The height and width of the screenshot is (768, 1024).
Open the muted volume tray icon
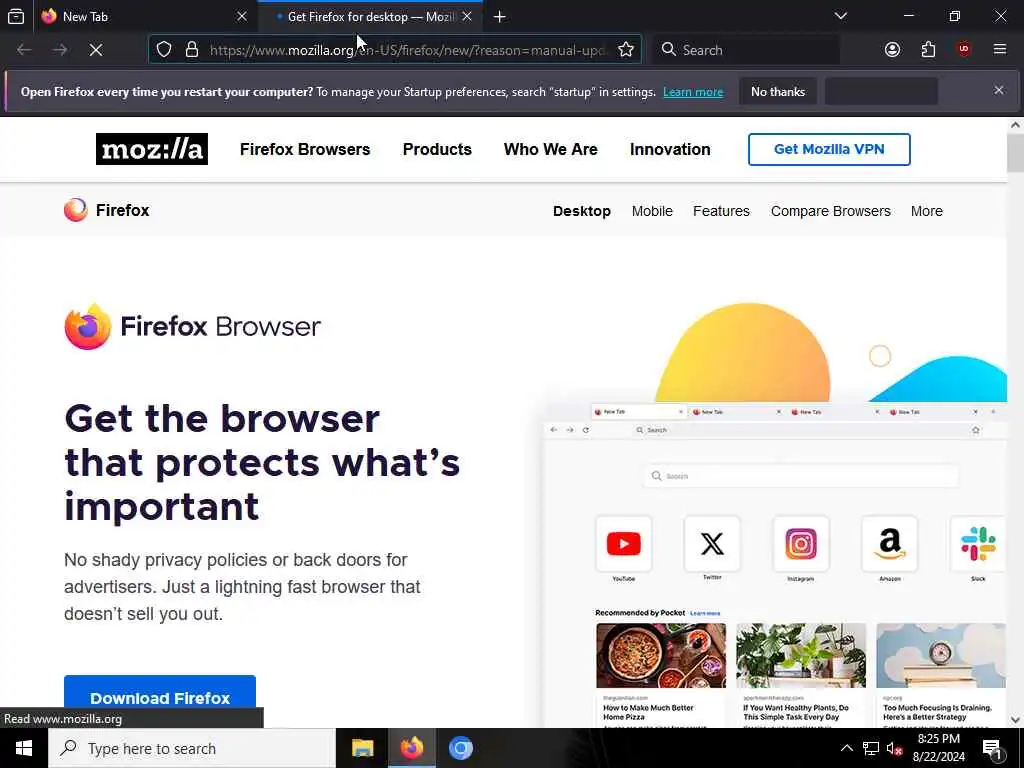[x=895, y=748]
